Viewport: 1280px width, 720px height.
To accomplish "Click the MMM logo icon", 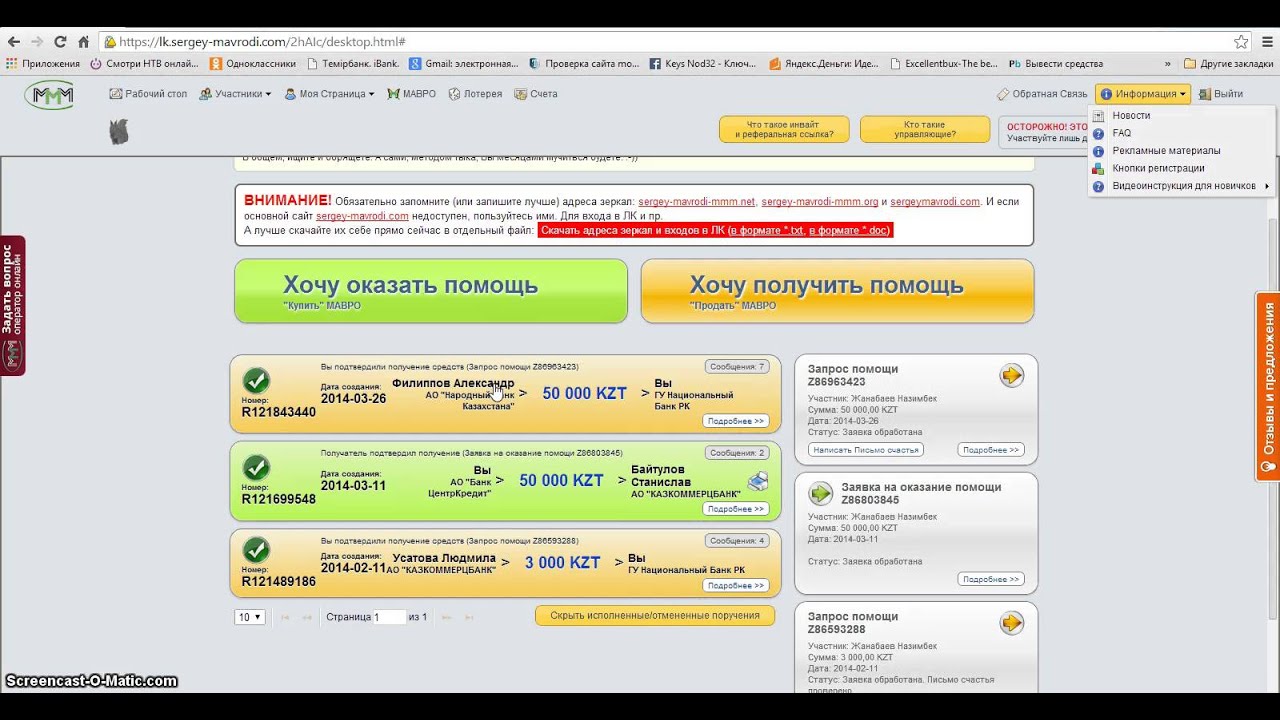I will 48,95.
